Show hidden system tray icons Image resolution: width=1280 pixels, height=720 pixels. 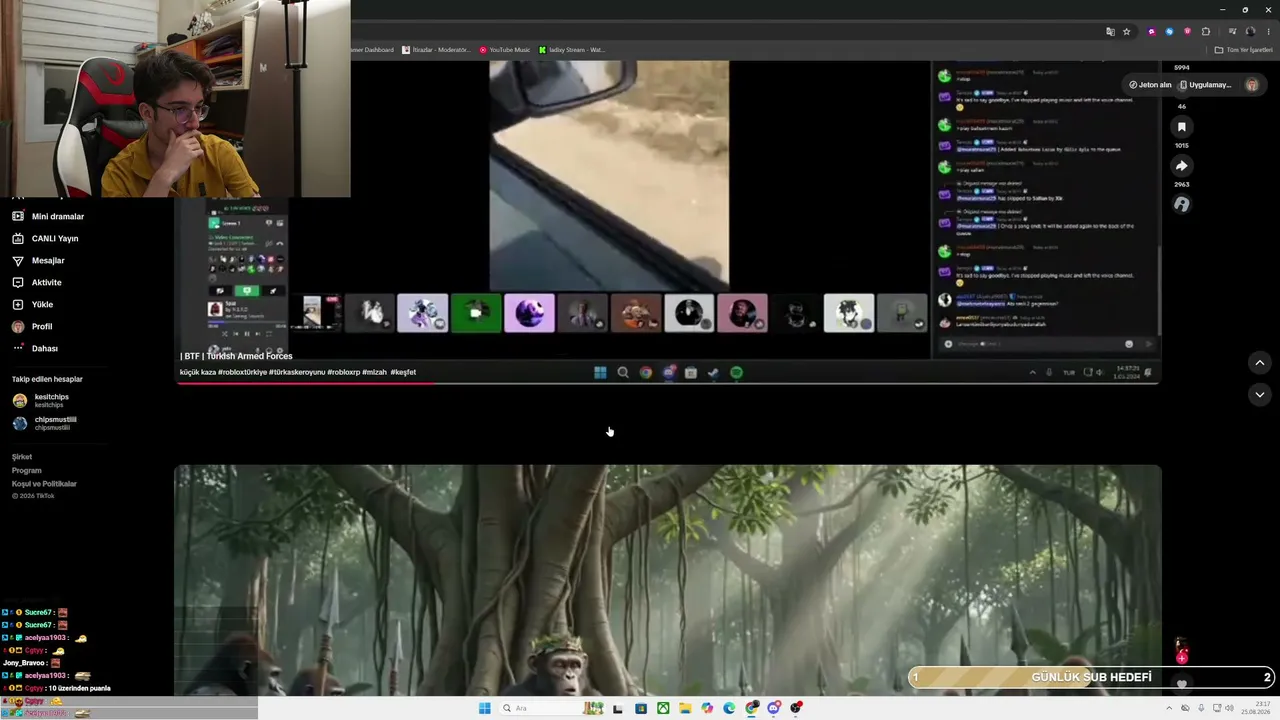1171,708
